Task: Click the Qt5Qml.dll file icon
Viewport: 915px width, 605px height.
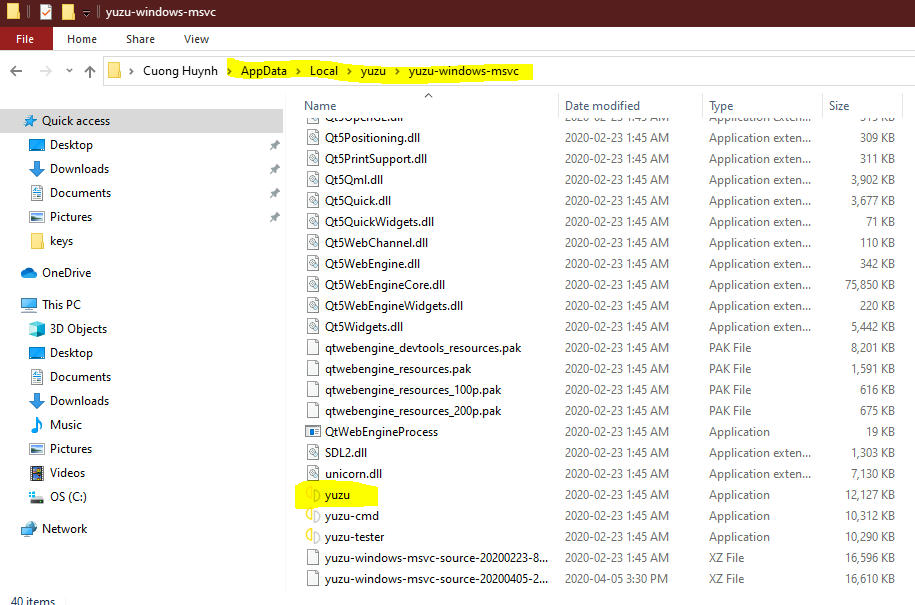Action: [x=313, y=180]
